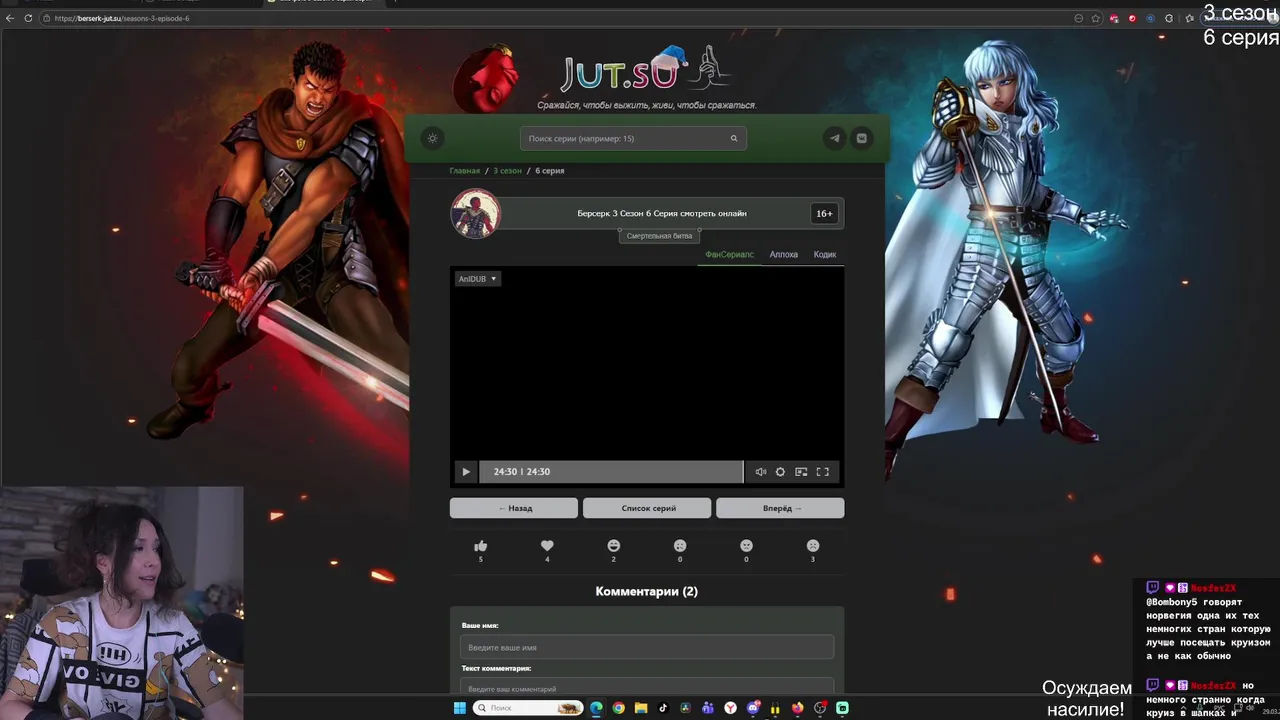Open the Список серий episode list
1280x720 pixels.
[x=648, y=508]
